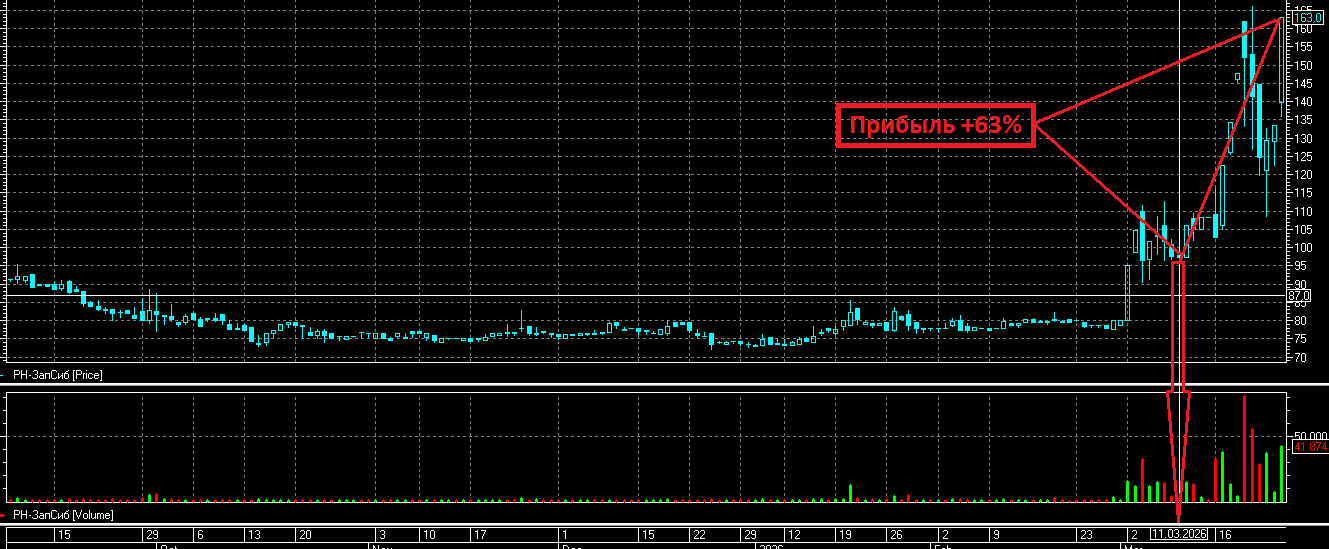
Task: Click the 160 price axis label
Action: tap(1304, 29)
